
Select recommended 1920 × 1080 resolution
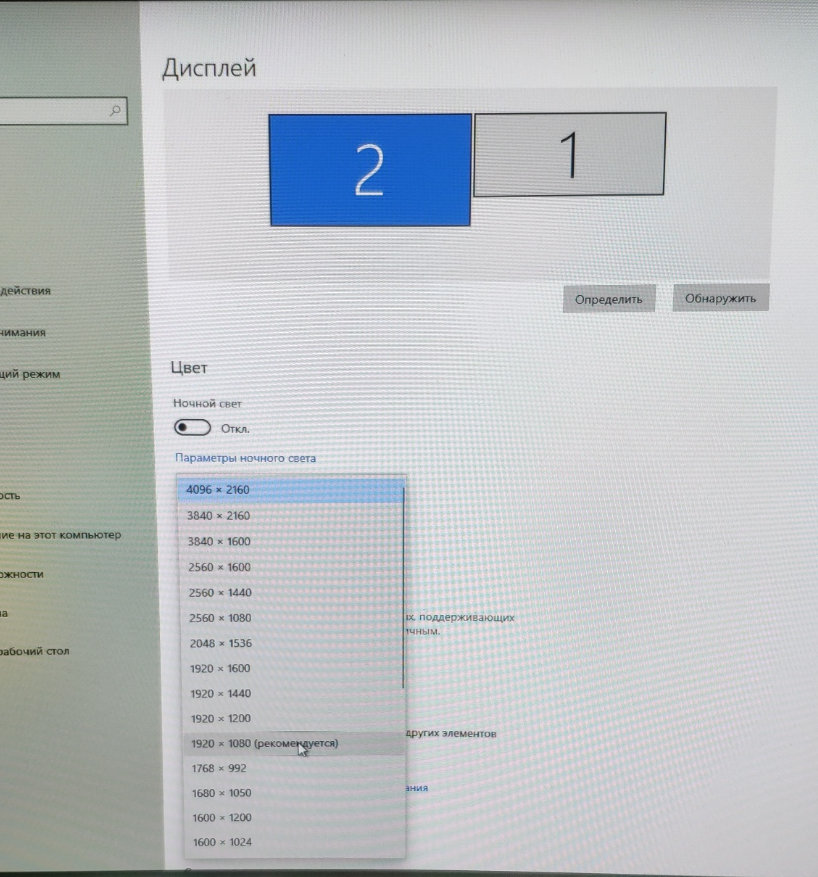pyautogui.click(x=264, y=744)
